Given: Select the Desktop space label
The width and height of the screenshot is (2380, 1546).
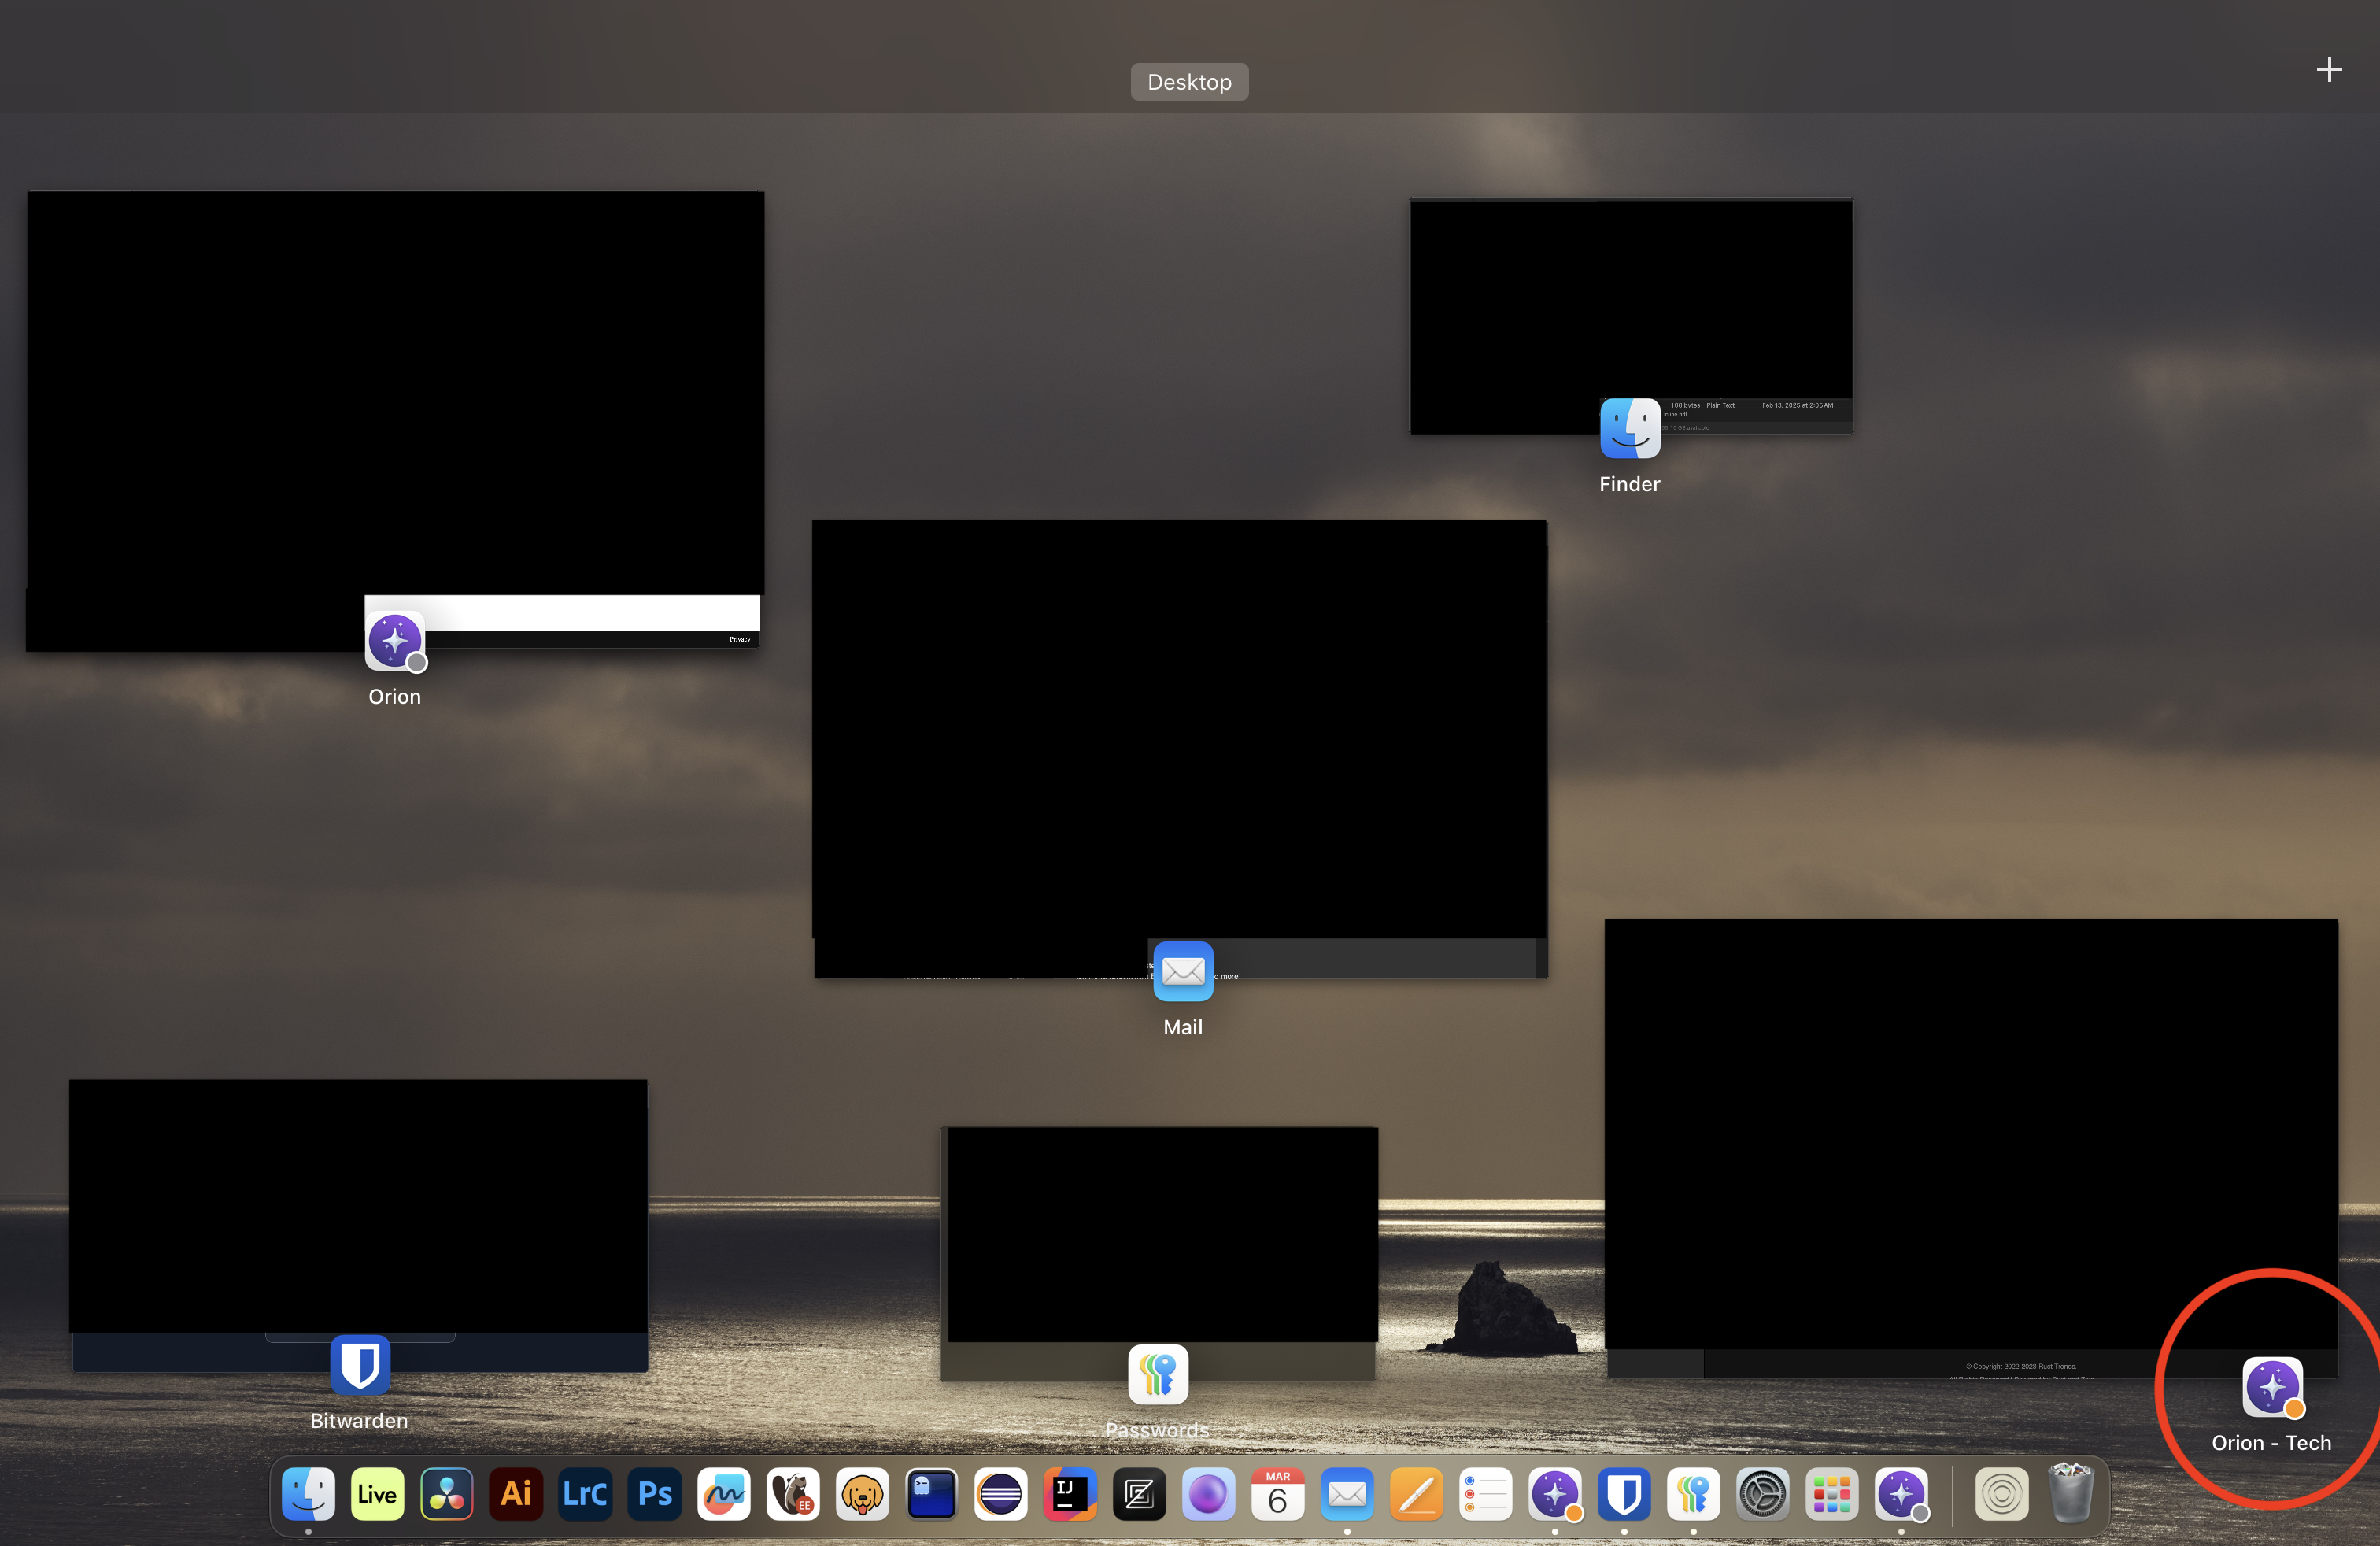Looking at the screenshot, I should click(1189, 82).
